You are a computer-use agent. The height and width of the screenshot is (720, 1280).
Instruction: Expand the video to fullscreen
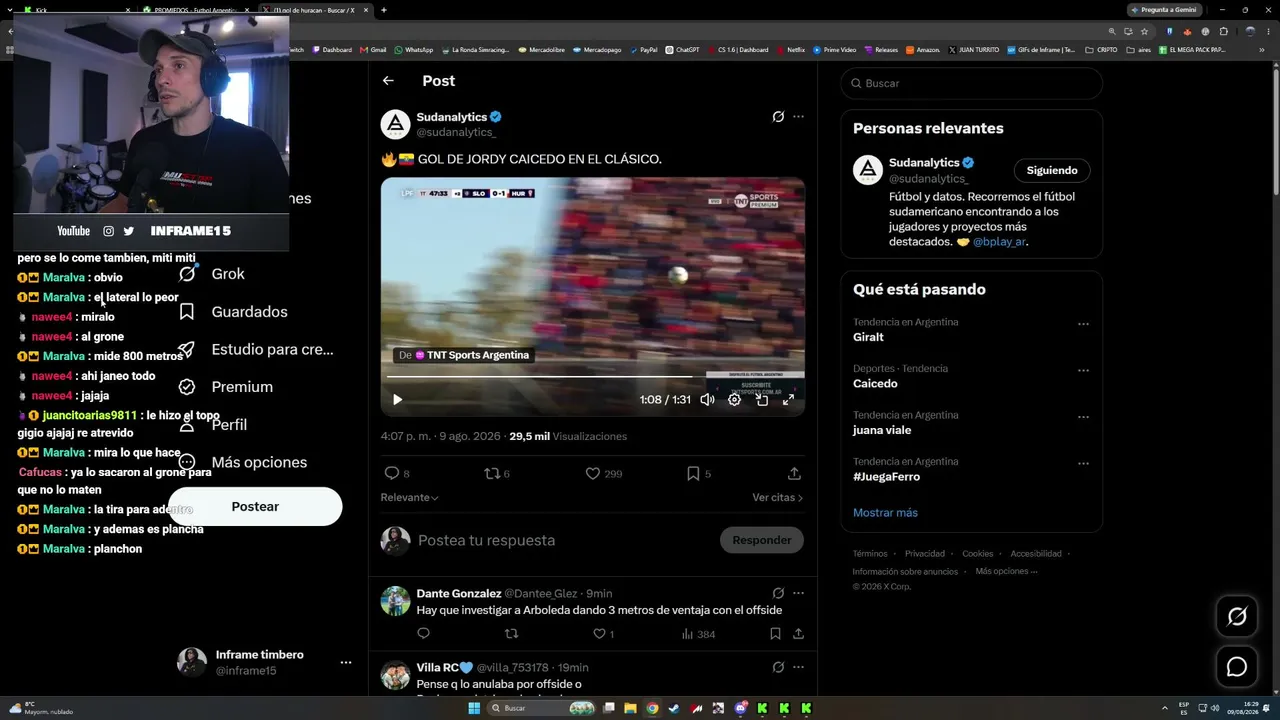point(788,400)
